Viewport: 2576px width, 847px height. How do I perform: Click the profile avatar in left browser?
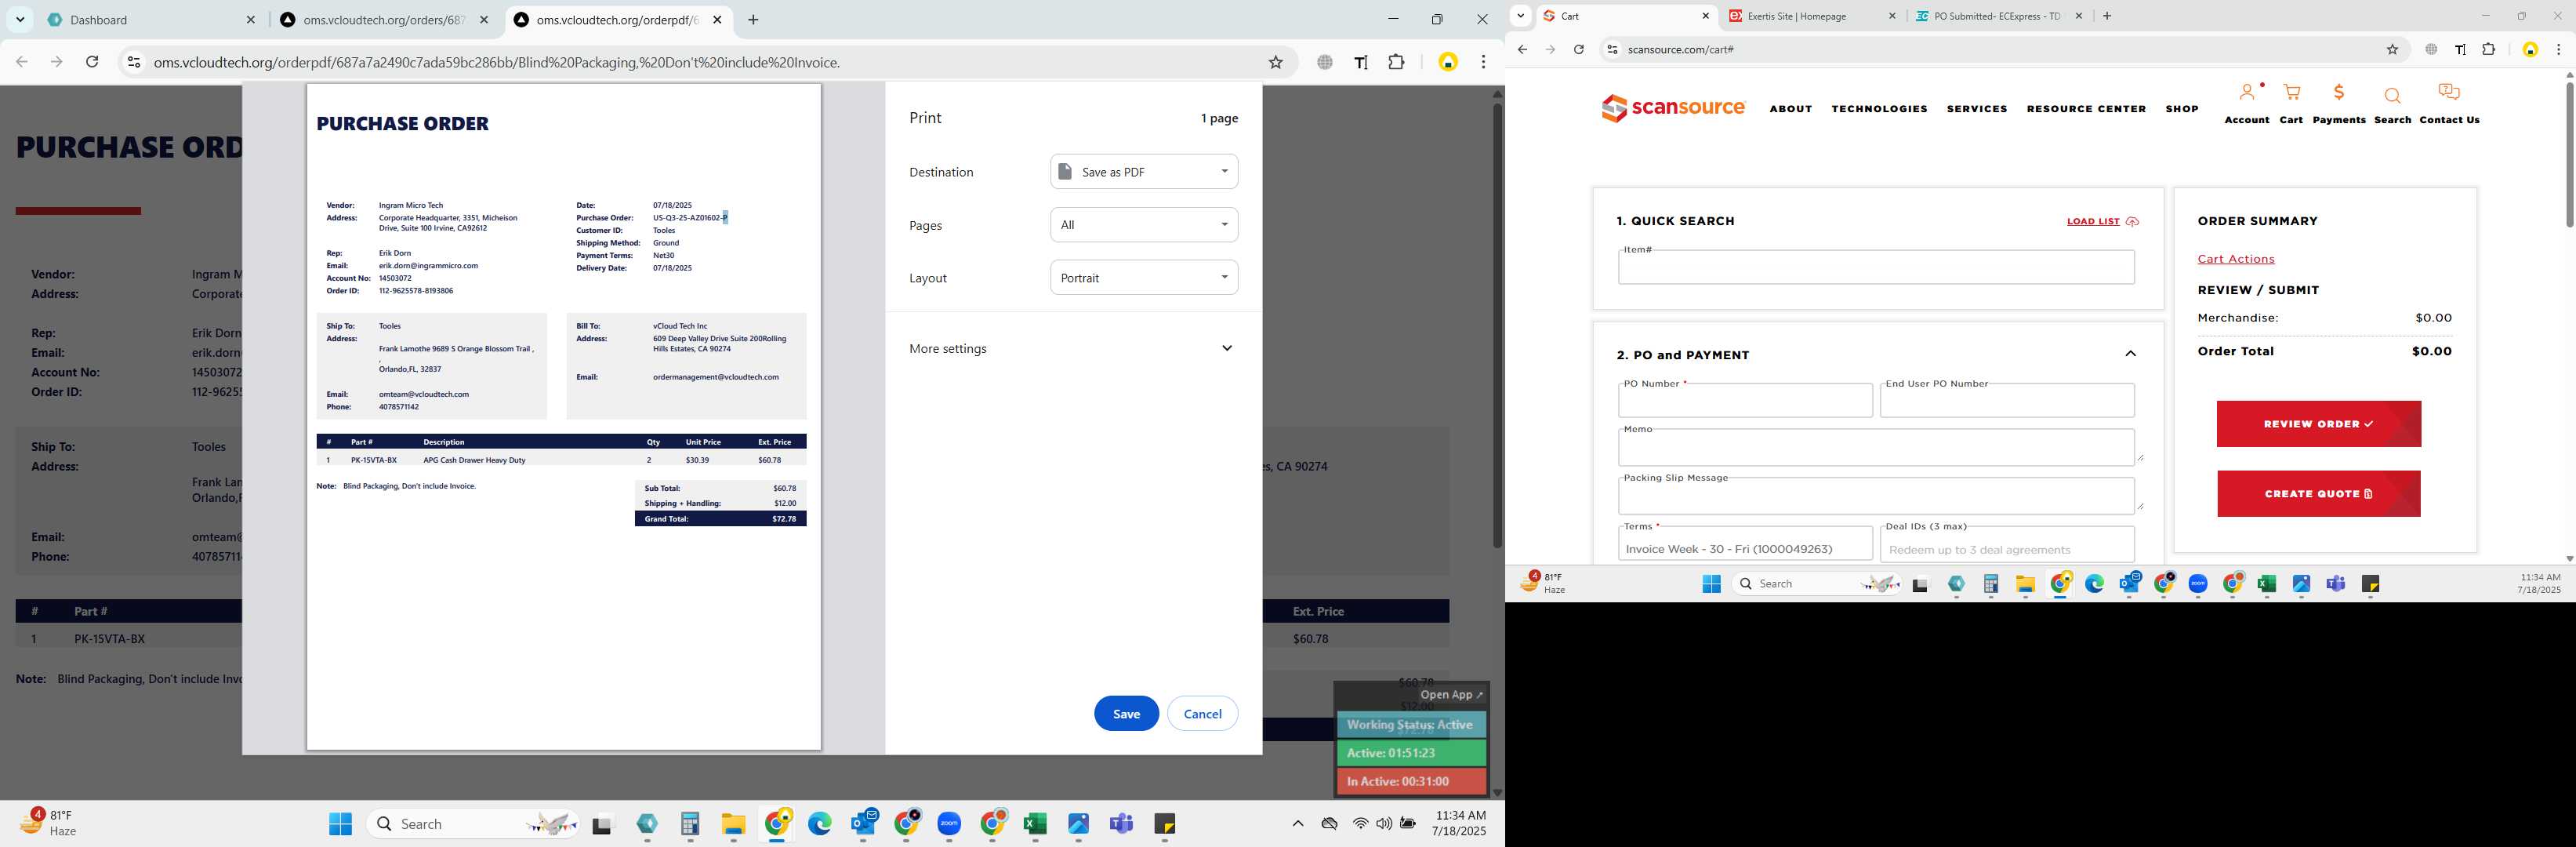1447,62
